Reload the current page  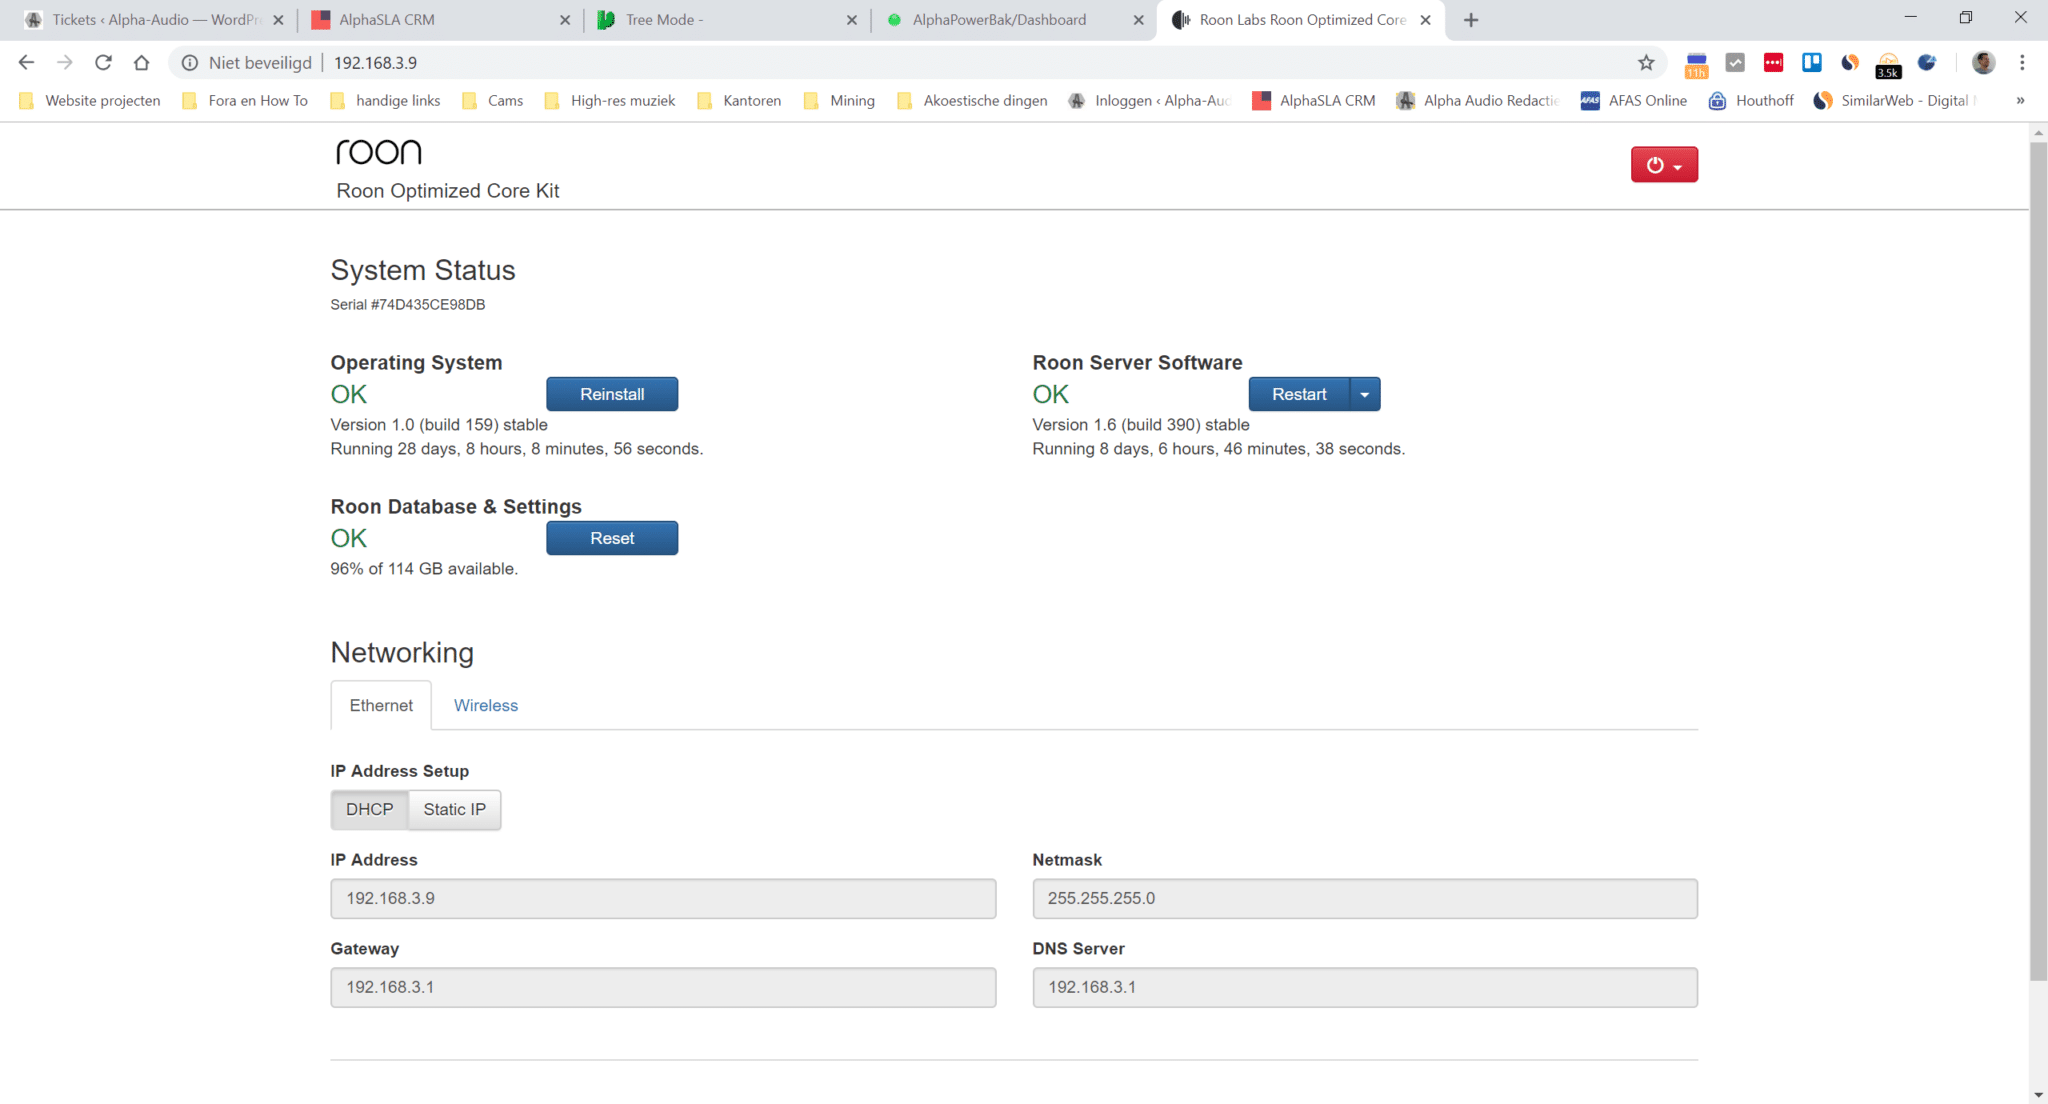pos(103,62)
